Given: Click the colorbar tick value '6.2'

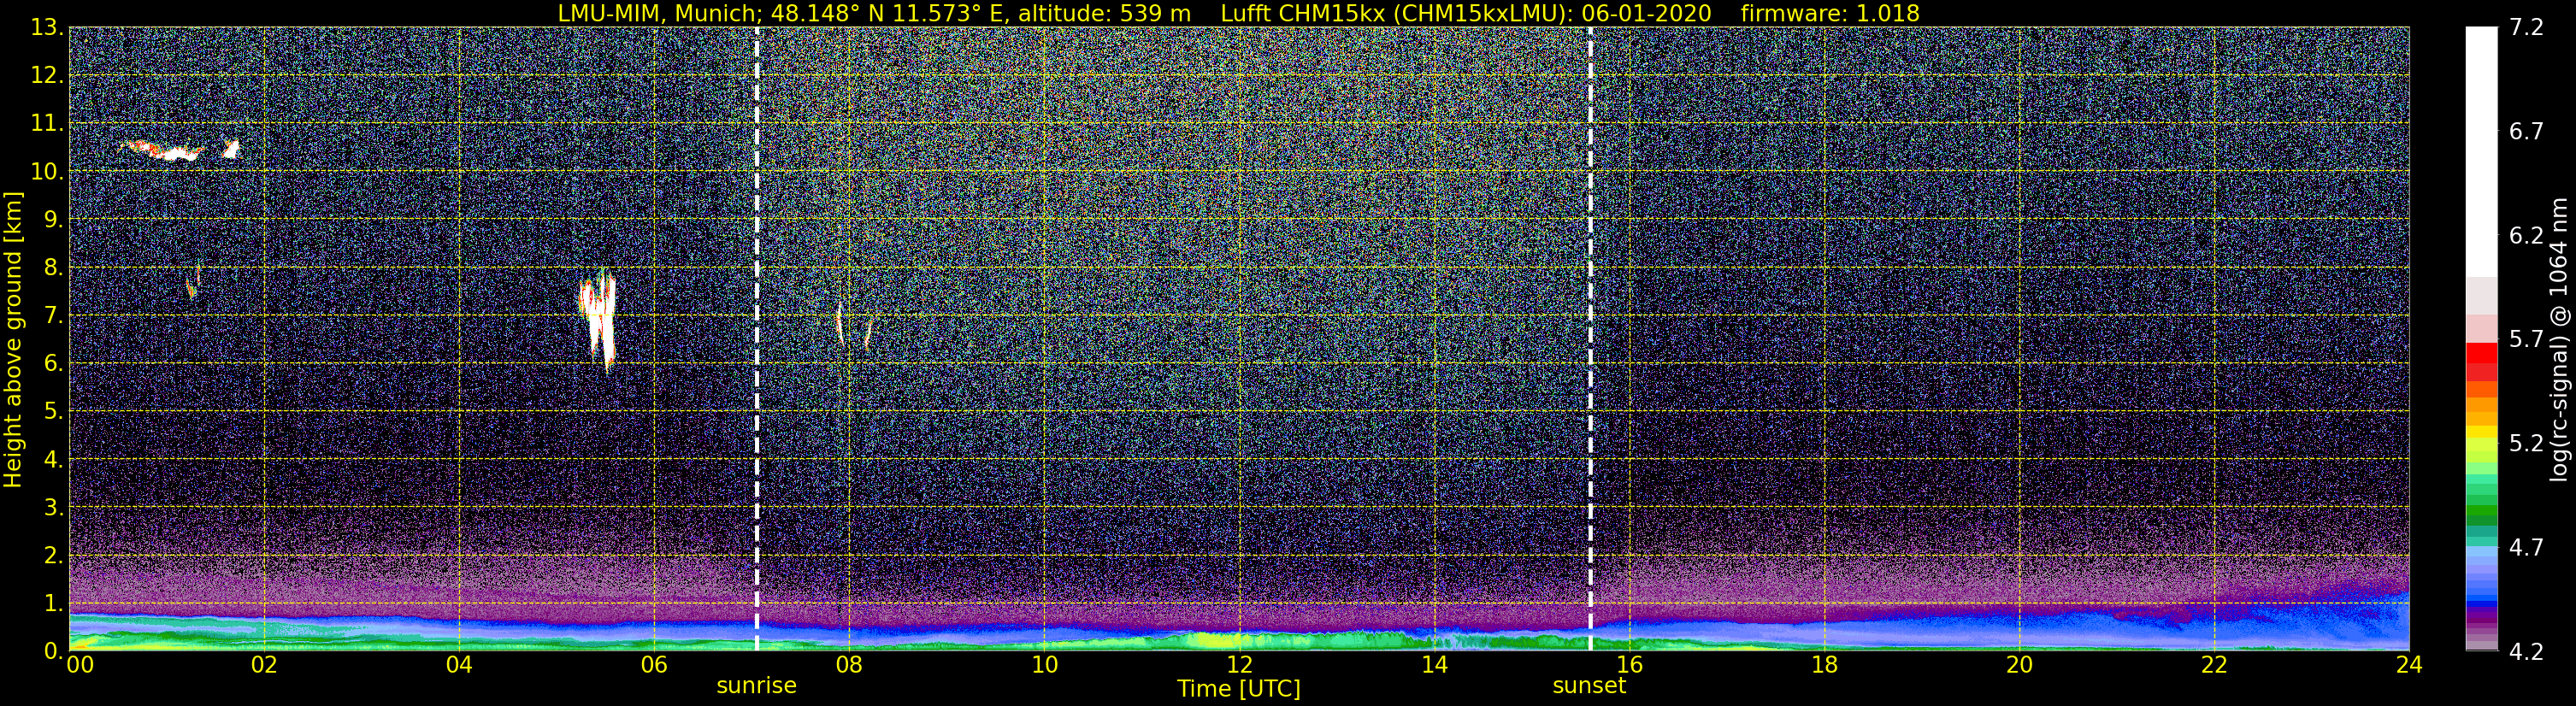Looking at the screenshot, I should pyautogui.click(x=2526, y=235).
